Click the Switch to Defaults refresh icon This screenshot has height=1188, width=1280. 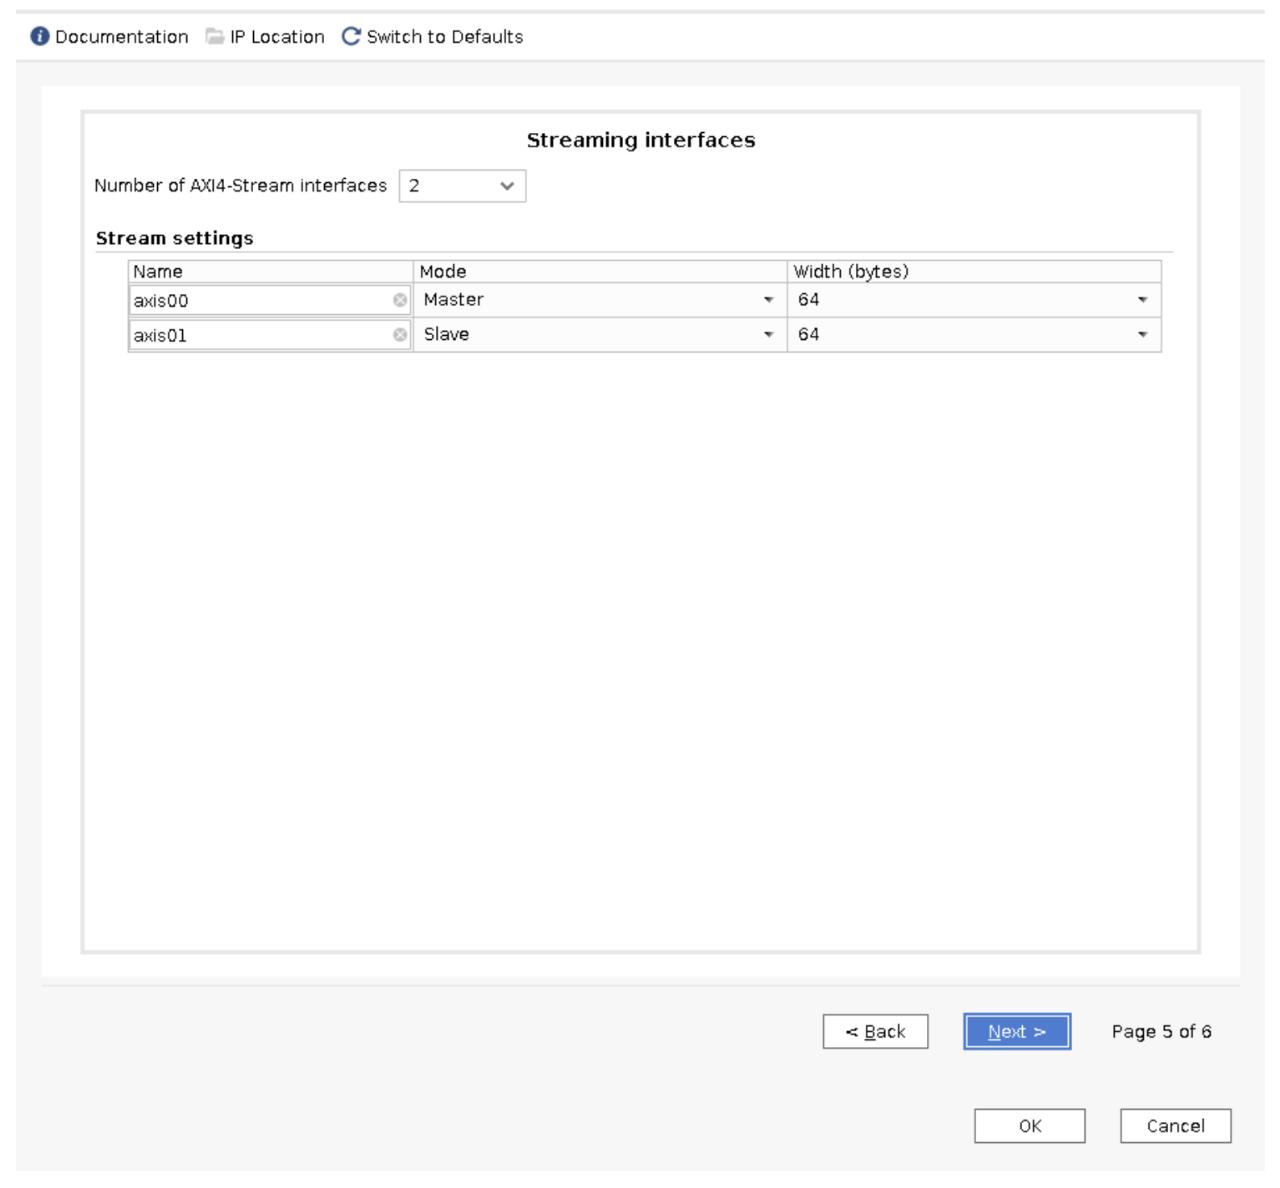[x=351, y=37]
